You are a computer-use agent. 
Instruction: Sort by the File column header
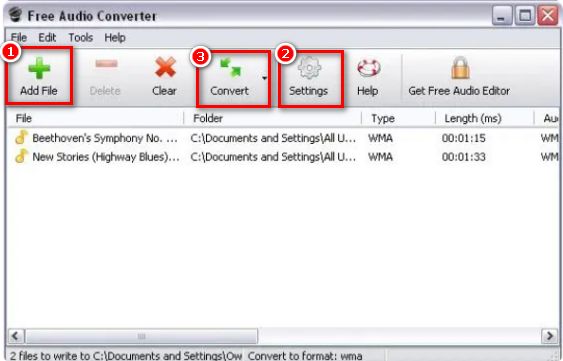point(96,118)
